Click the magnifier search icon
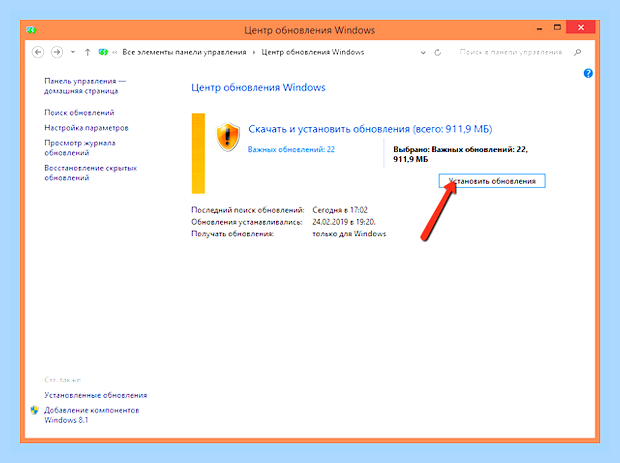620x463 pixels. [x=578, y=52]
